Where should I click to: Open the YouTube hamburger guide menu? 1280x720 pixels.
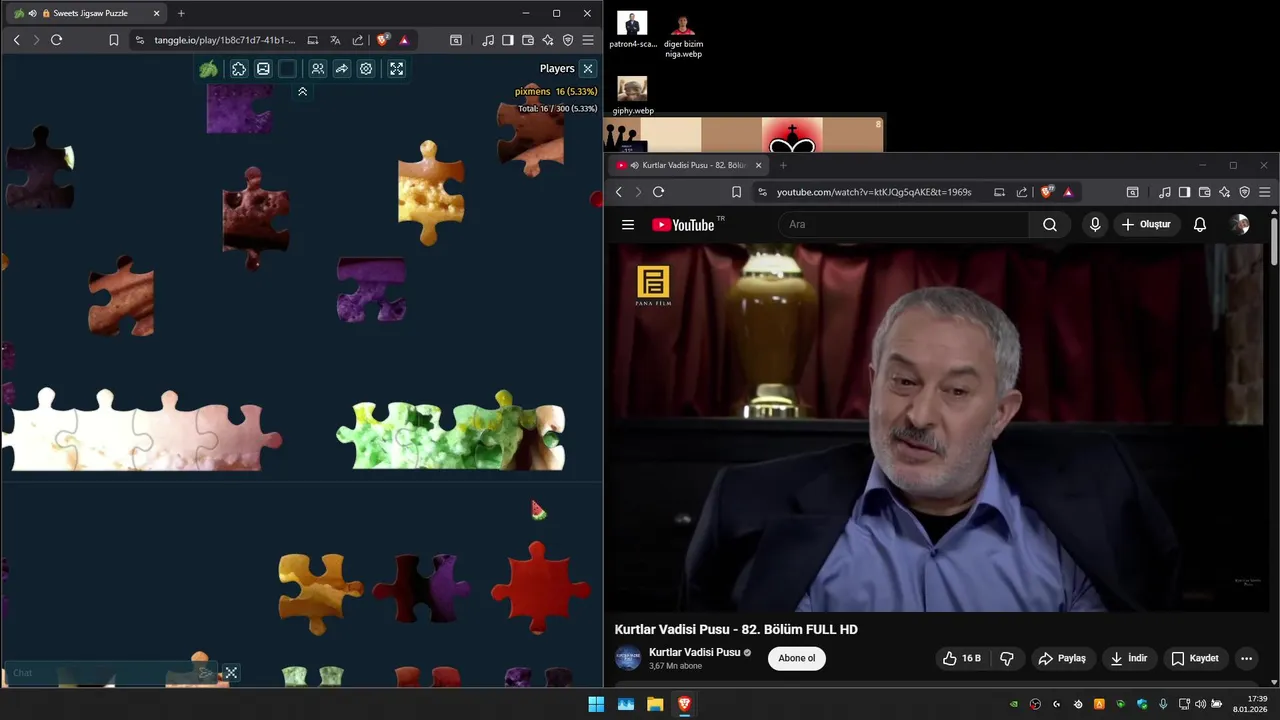click(628, 225)
